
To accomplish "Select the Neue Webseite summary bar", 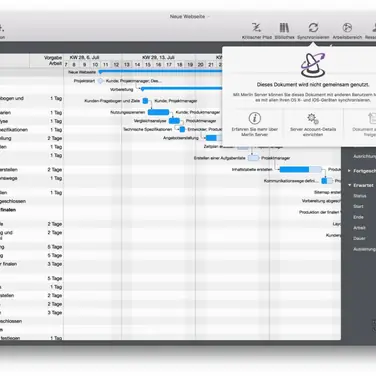I will pos(161,72).
